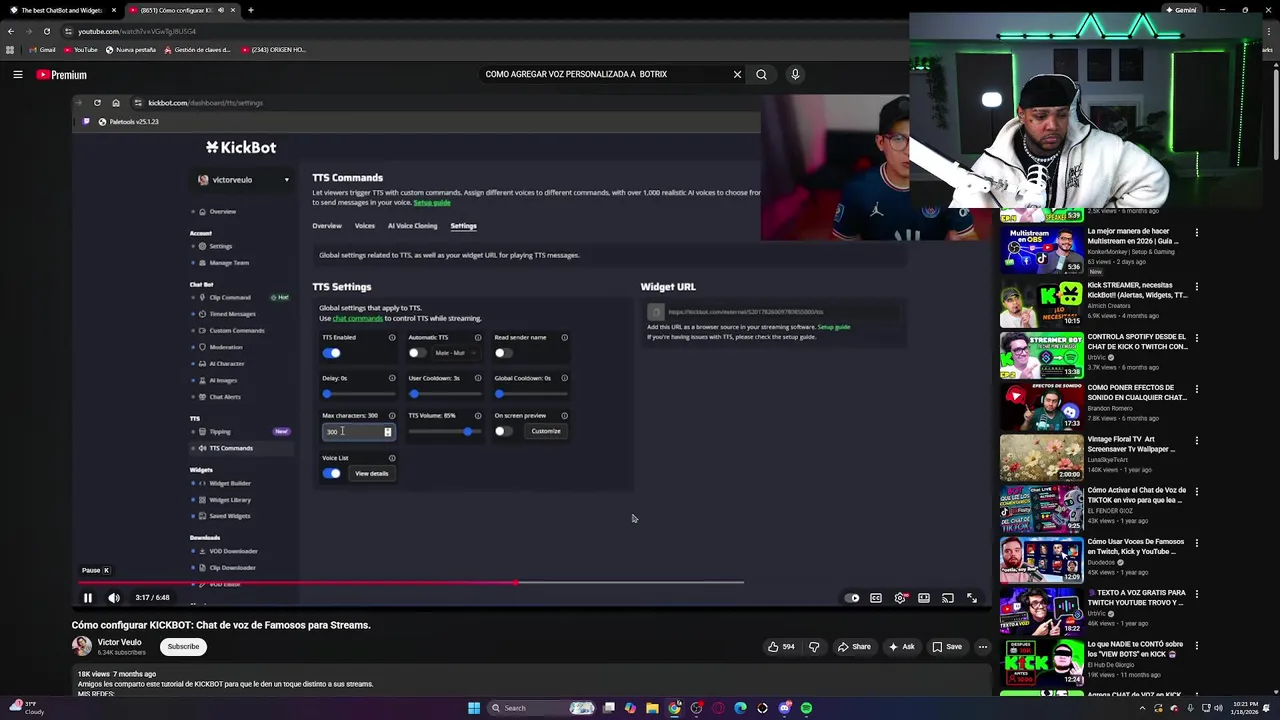Click the TTS Volume slider handle
The image size is (1280, 720).
(x=467, y=431)
